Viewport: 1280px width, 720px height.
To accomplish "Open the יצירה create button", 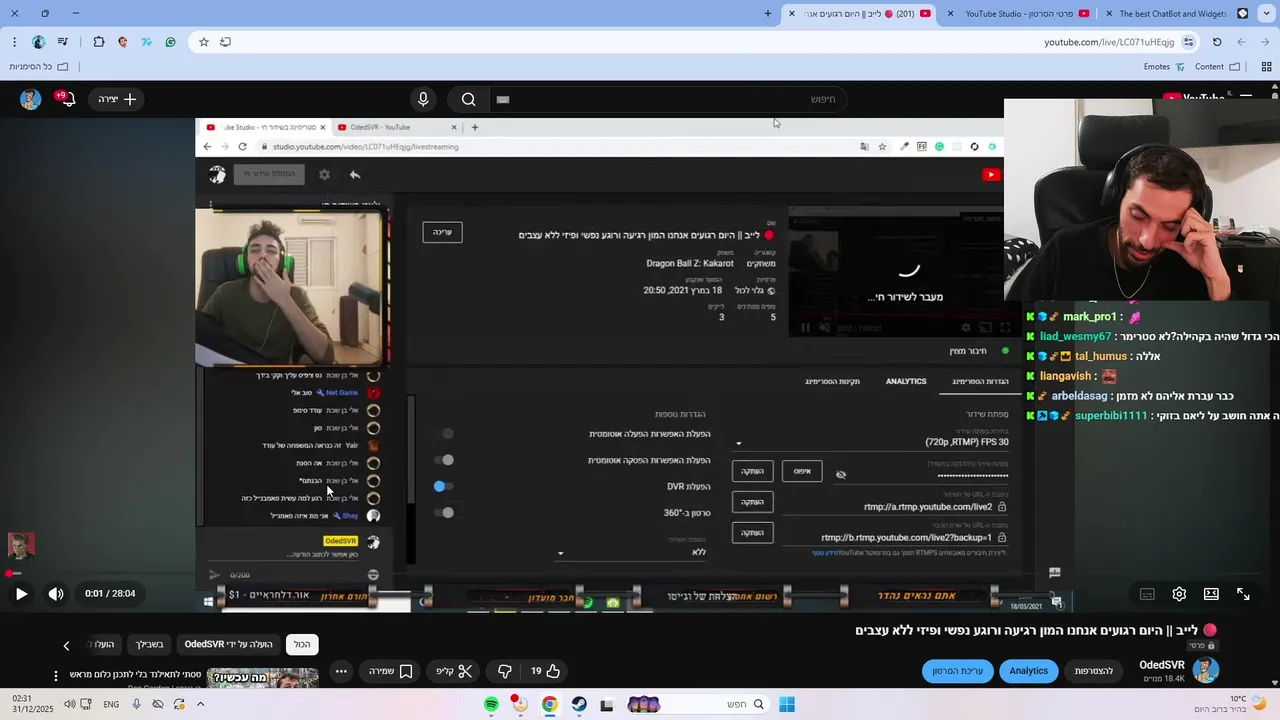I will tap(118, 99).
